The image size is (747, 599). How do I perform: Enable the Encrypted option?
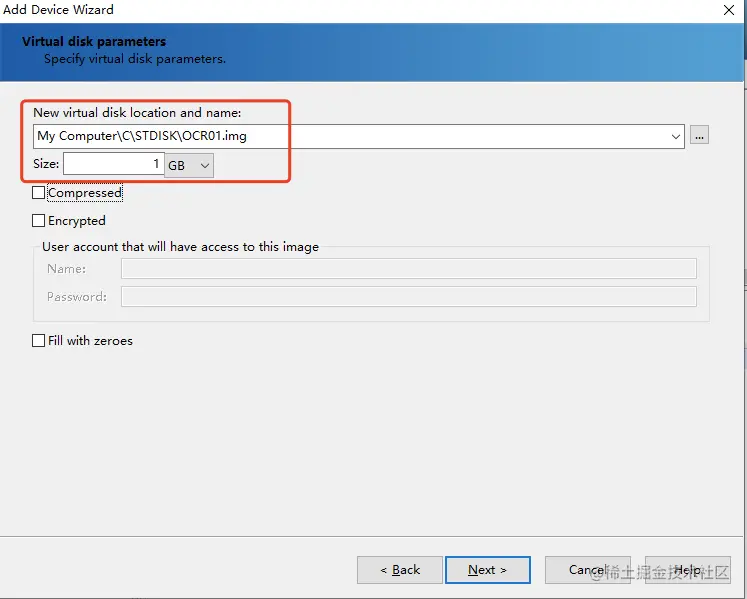coord(39,221)
